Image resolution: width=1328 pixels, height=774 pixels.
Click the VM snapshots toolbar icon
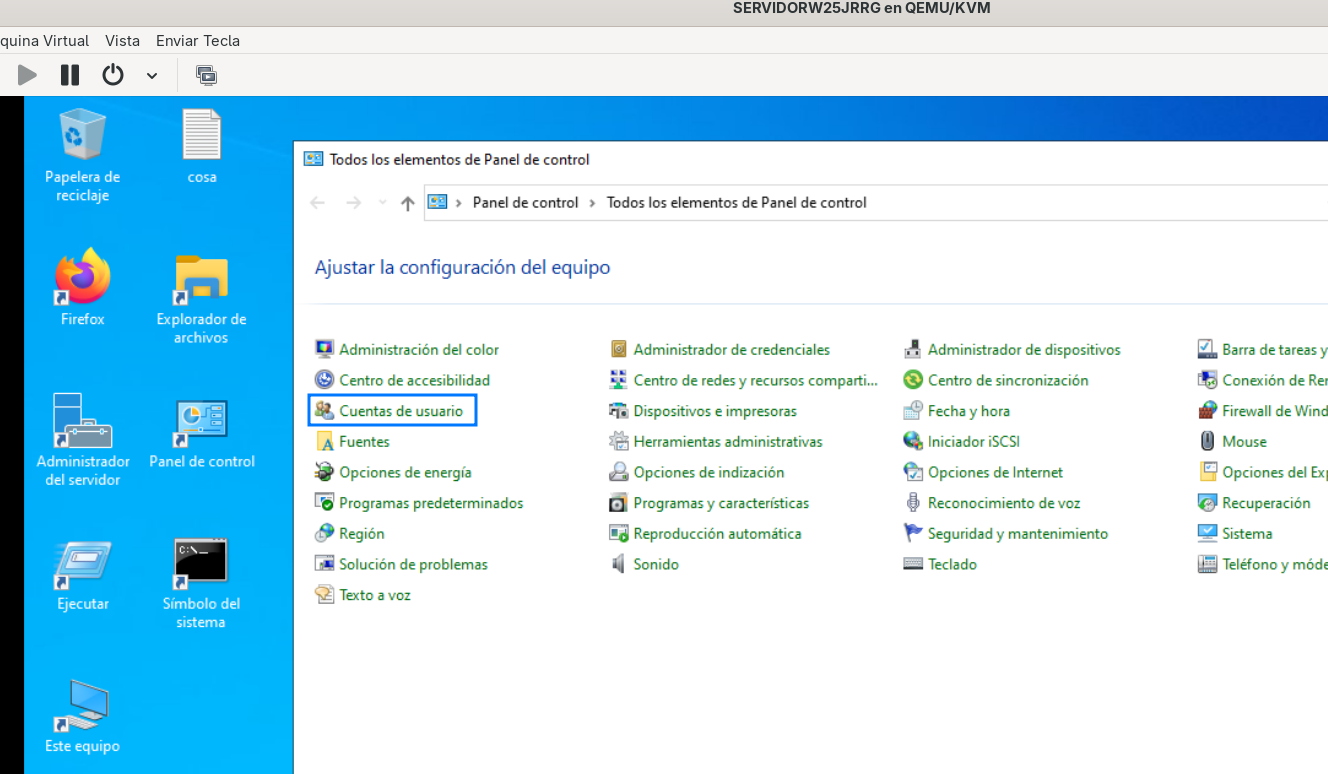206,75
